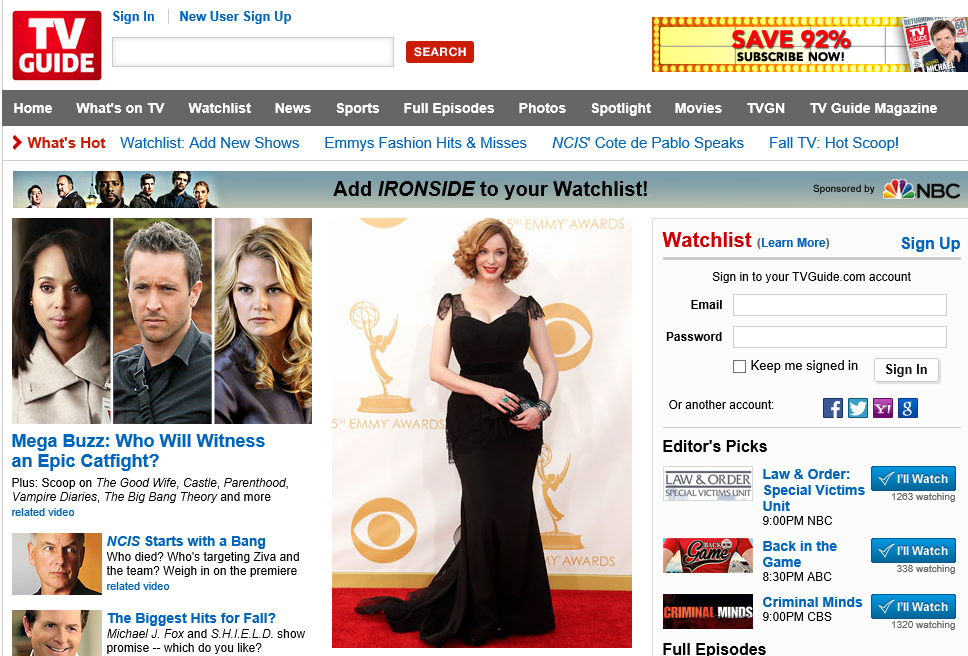Click the New User Sign Up link
The height and width of the screenshot is (656, 968).
235,16
